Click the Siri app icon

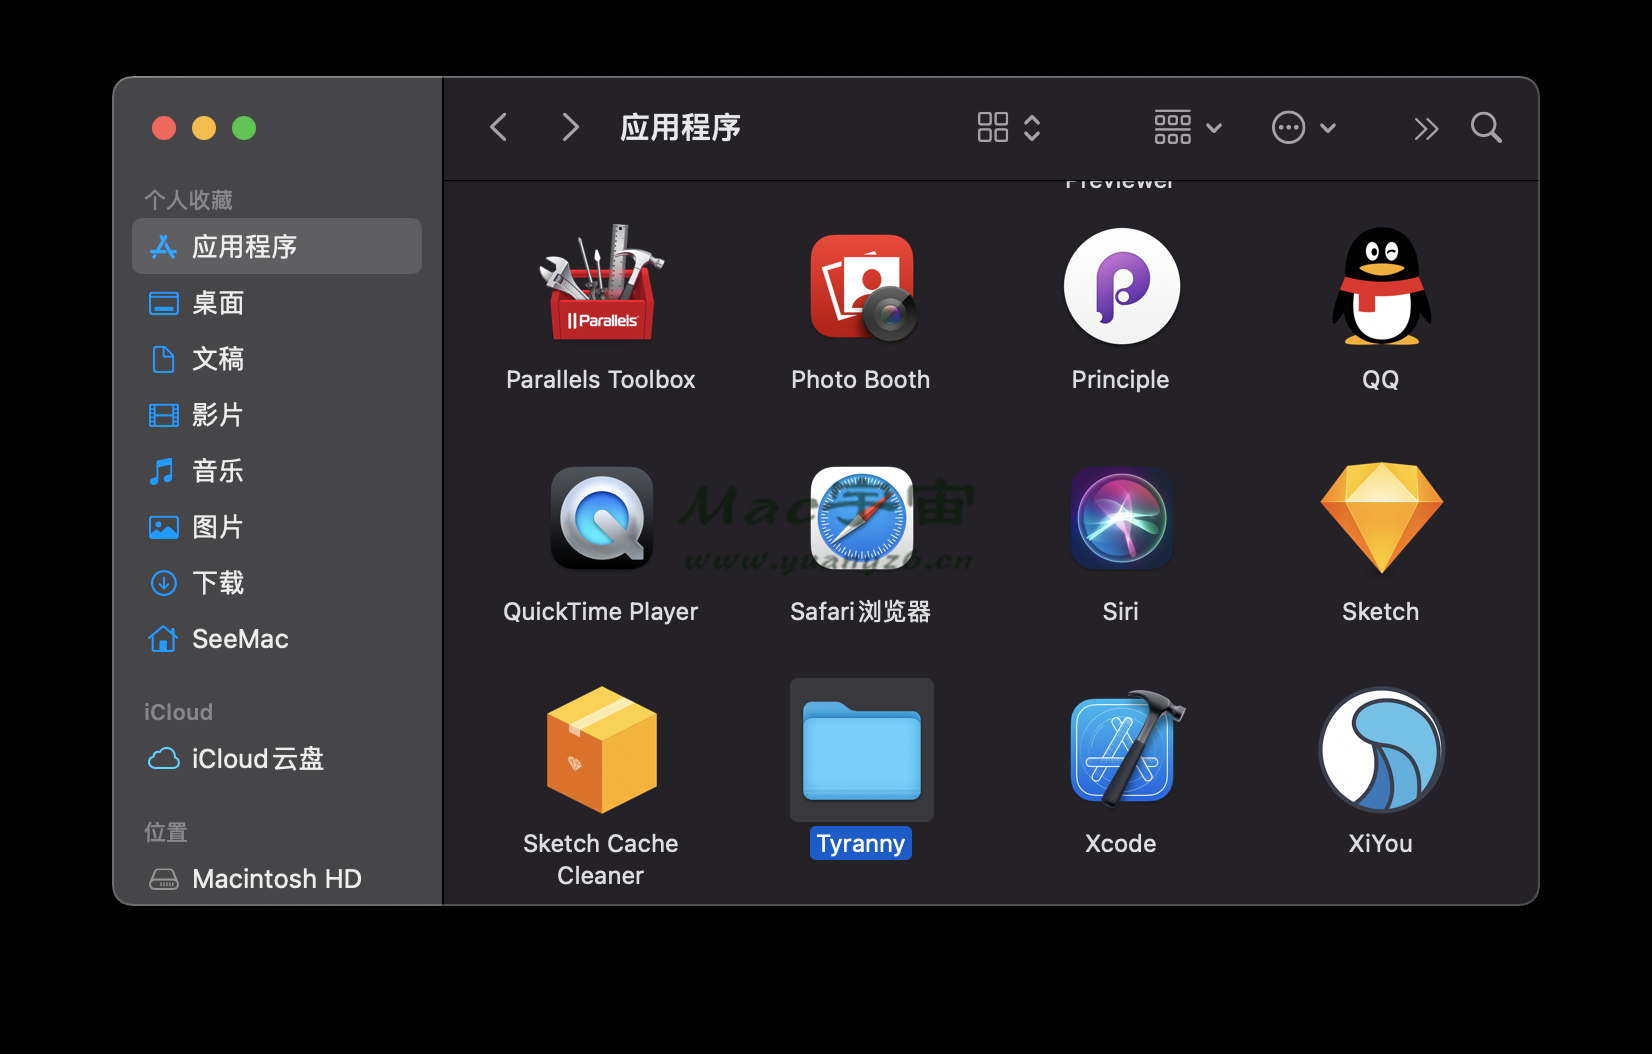pos(1121,518)
